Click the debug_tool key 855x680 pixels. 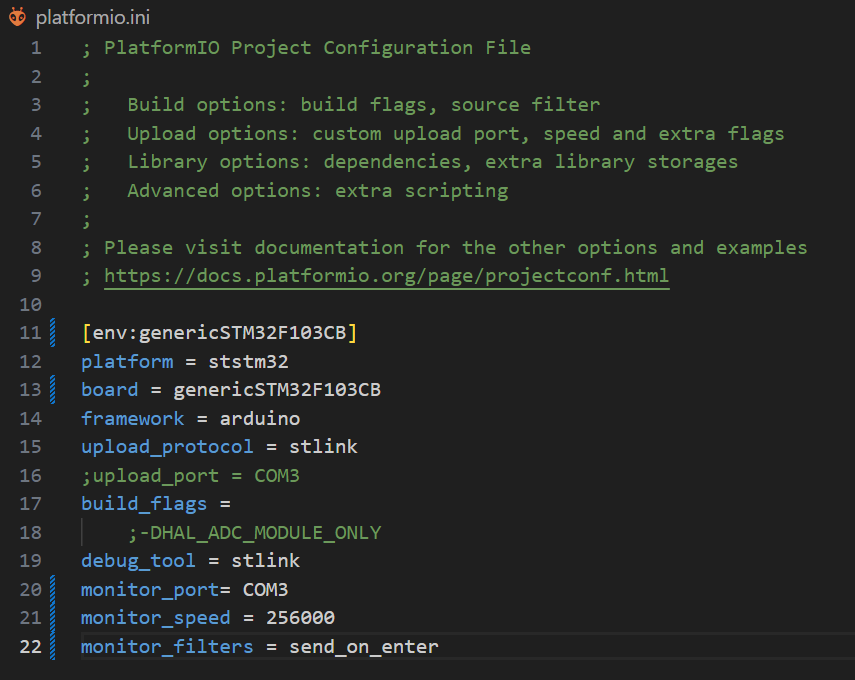138,561
